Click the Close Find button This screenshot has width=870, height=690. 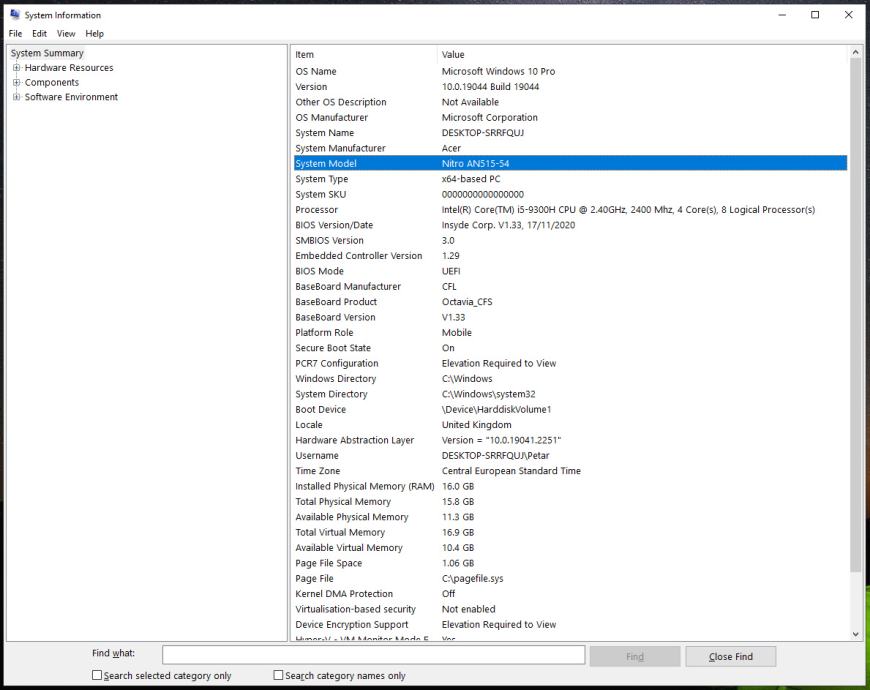coord(730,656)
